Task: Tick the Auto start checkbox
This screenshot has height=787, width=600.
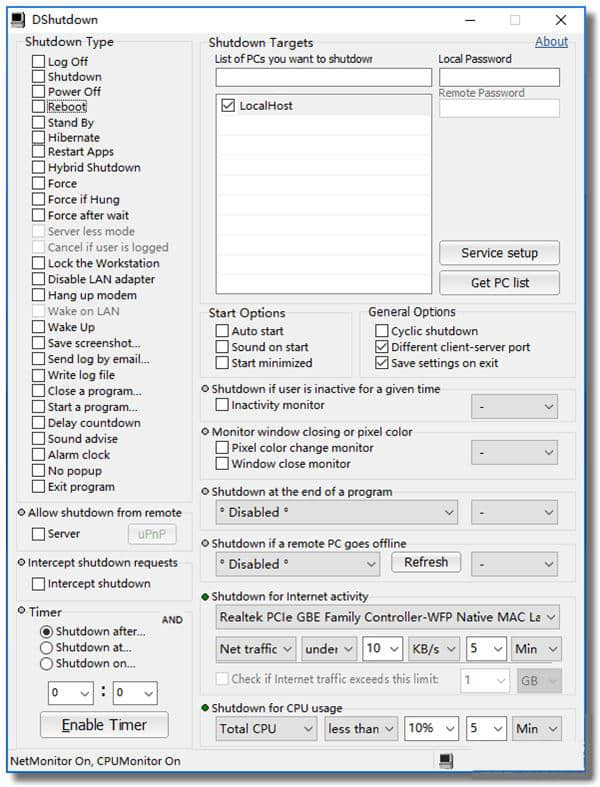Action: pos(222,331)
